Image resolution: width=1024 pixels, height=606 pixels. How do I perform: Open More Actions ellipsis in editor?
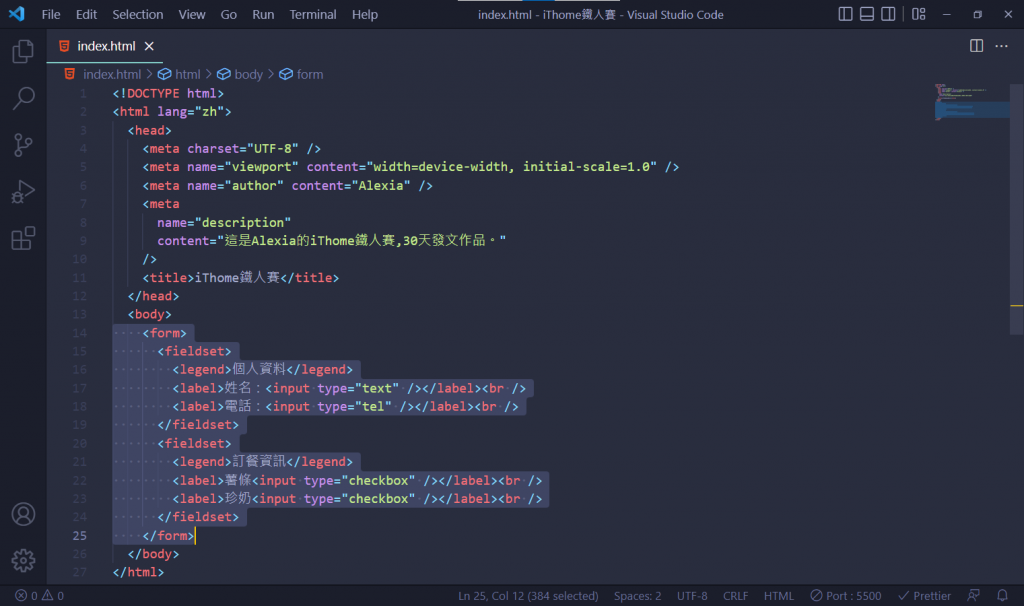1001,46
